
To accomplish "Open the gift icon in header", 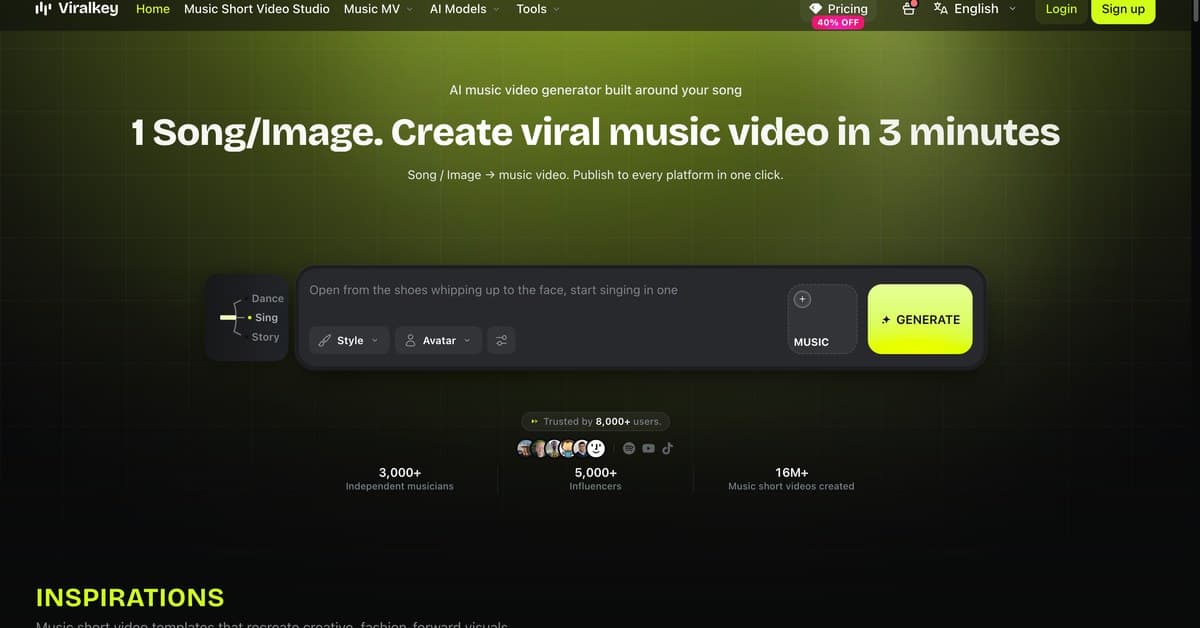I will [909, 8].
